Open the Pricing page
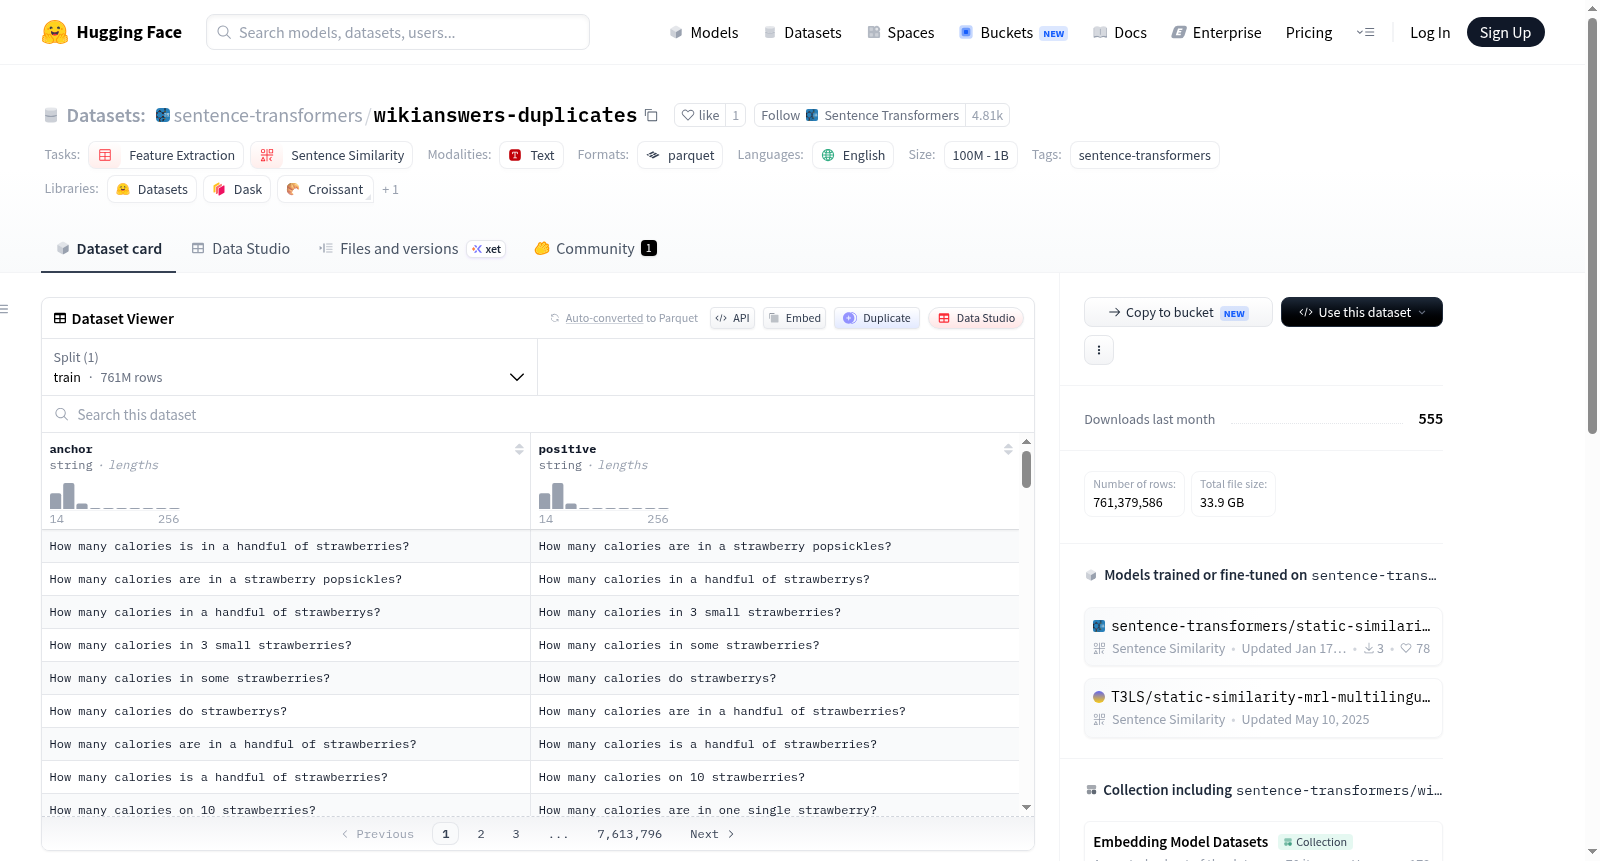The image size is (1600, 861). (x=1309, y=33)
